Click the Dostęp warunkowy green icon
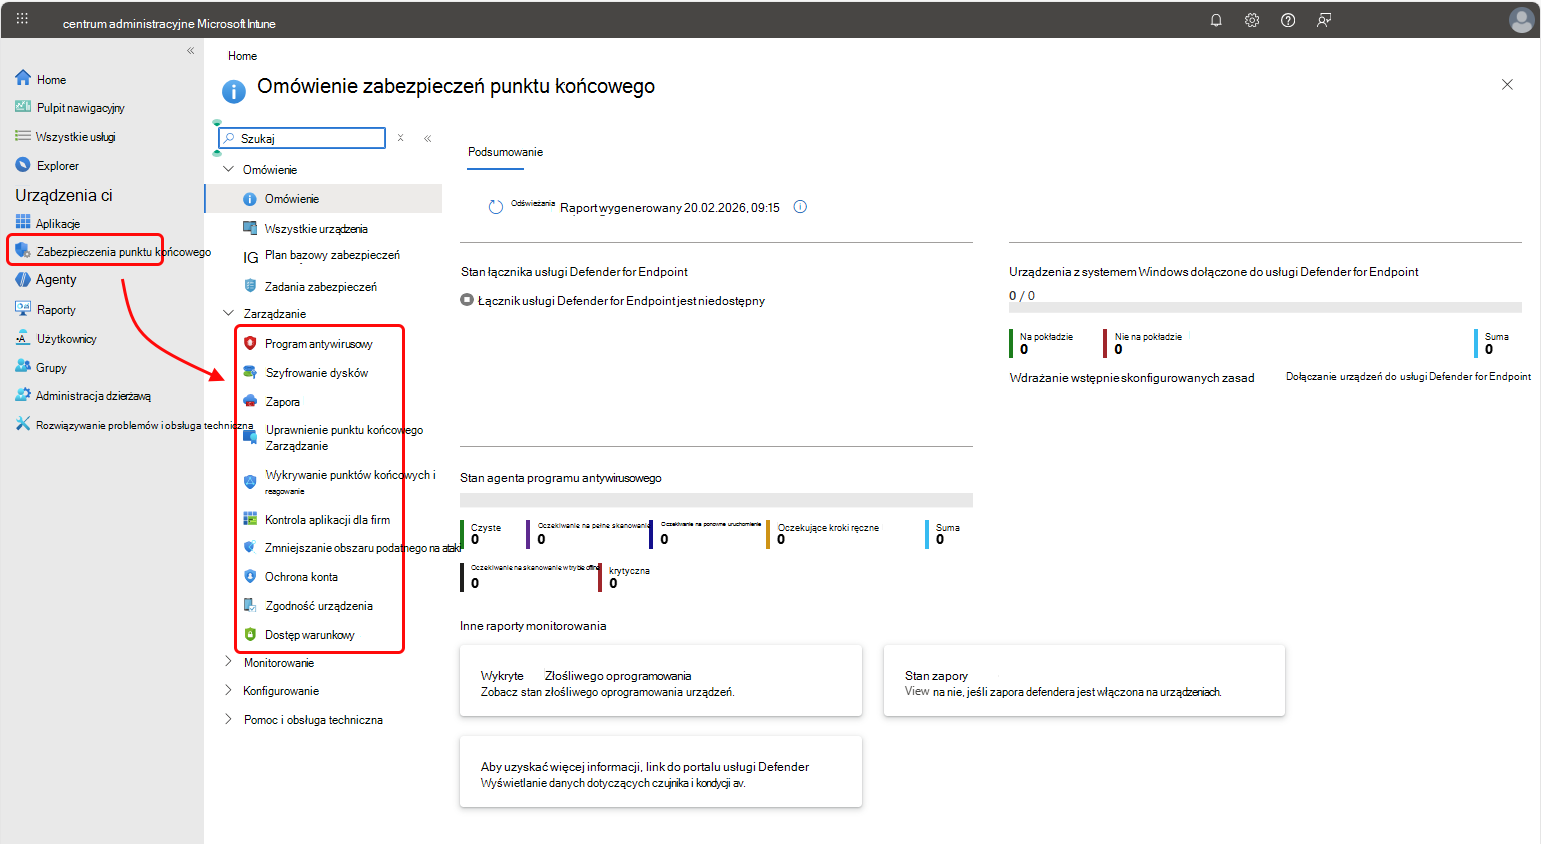Screen dimensions: 1541x844 coord(250,634)
